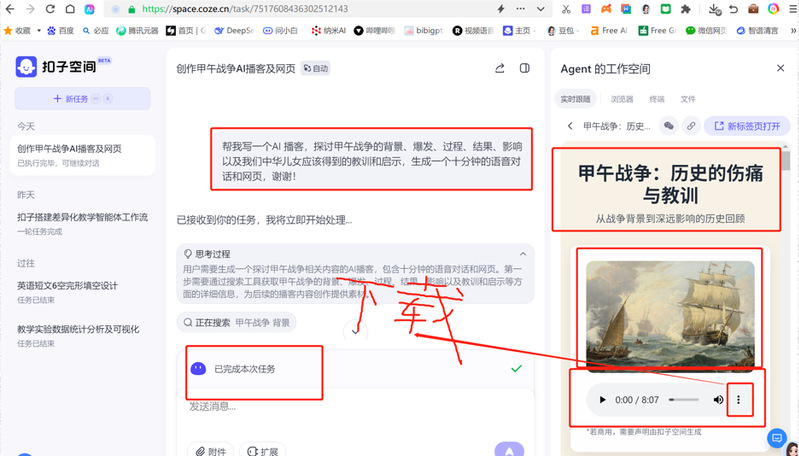Click the 新任务 button
The height and width of the screenshot is (456, 799).
pyautogui.click(x=83, y=99)
